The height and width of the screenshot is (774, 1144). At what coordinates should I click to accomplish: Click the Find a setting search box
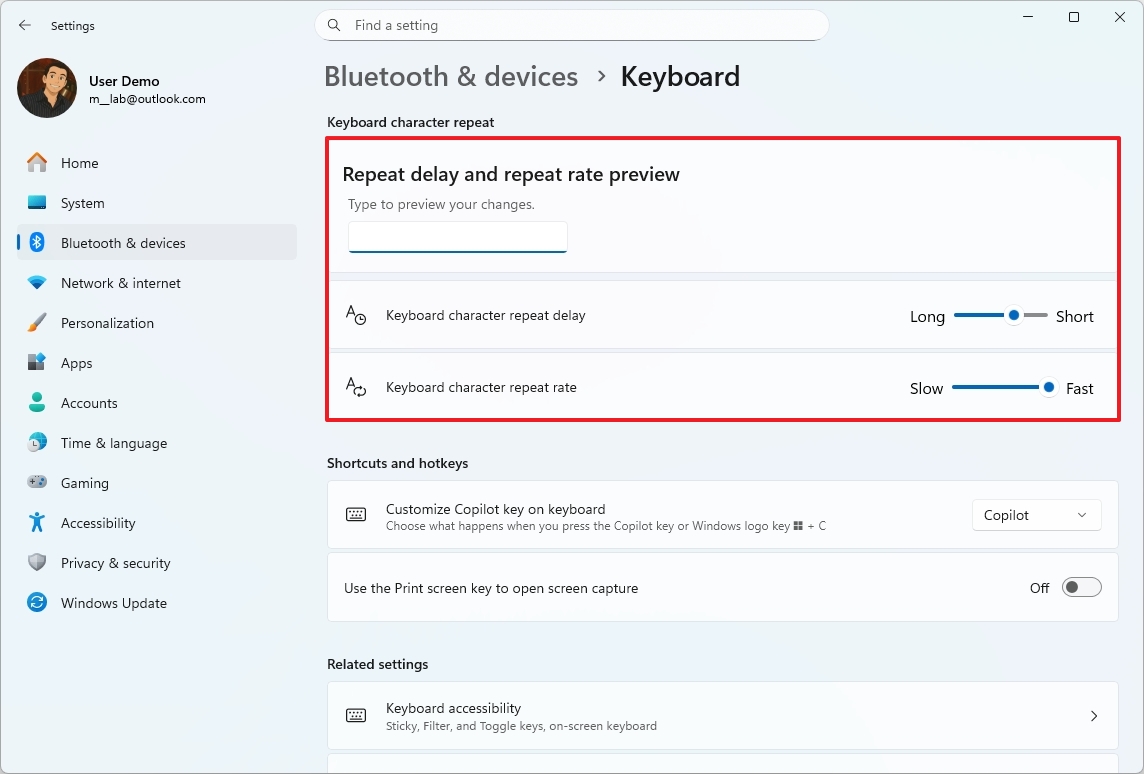click(x=571, y=25)
